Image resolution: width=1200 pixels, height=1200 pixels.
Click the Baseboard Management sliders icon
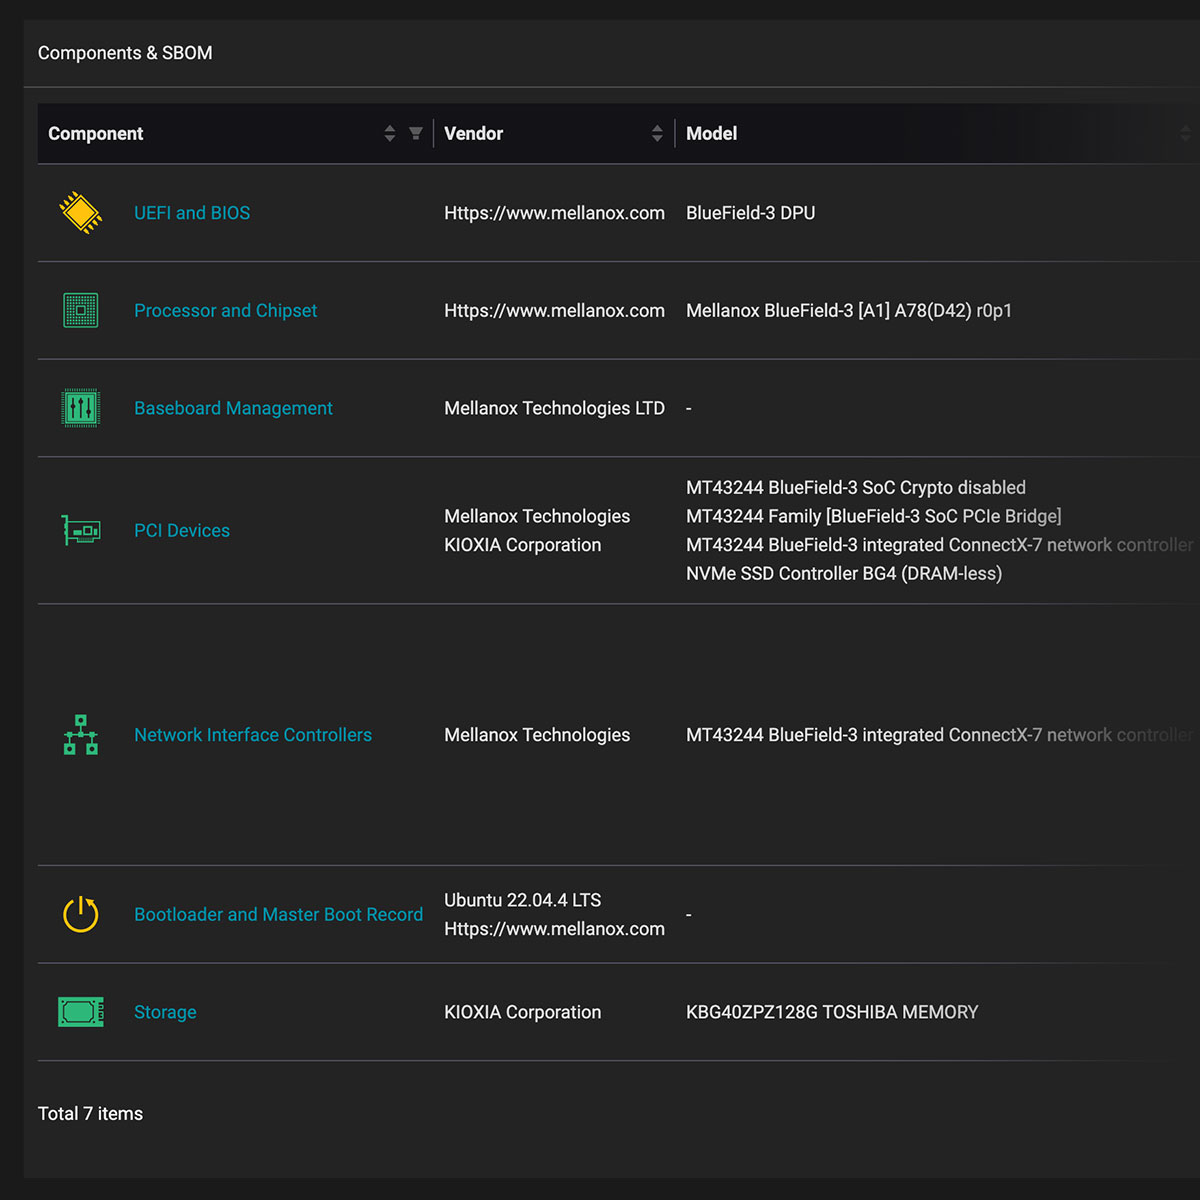pyautogui.click(x=80, y=408)
